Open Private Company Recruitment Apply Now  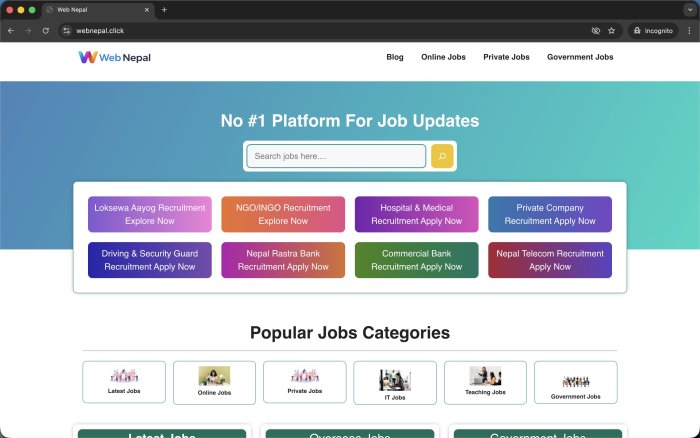tap(550, 214)
